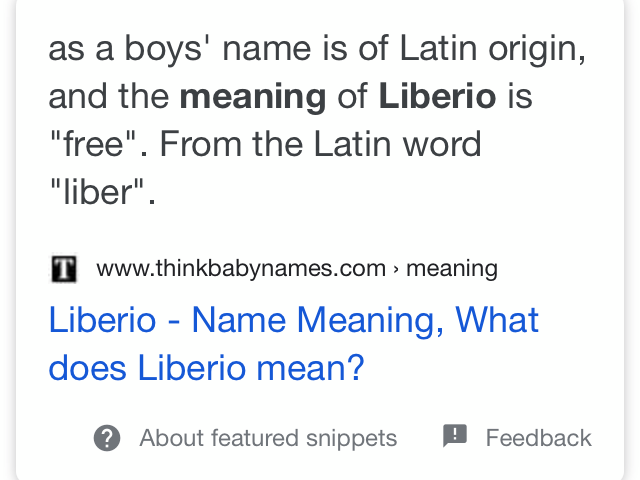
Task: Click the breadcrumb chevron after thinkbabynames.com
Action: click(x=396, y=270)
